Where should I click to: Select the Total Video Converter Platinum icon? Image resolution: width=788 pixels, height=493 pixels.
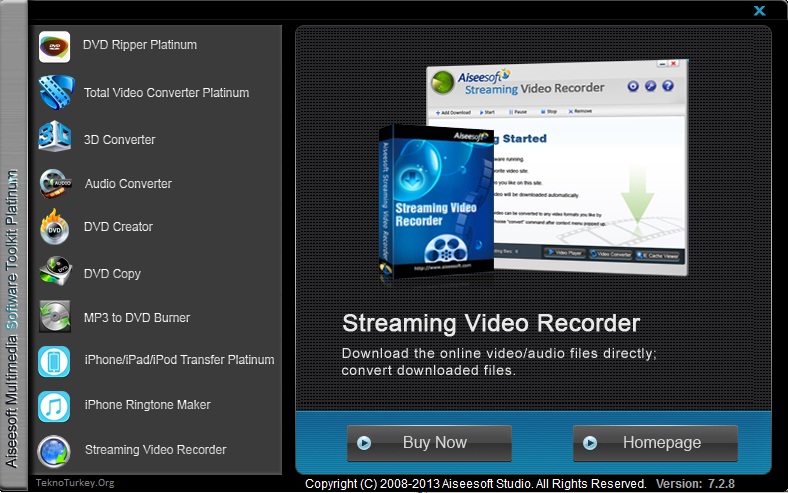pos(54,93)
